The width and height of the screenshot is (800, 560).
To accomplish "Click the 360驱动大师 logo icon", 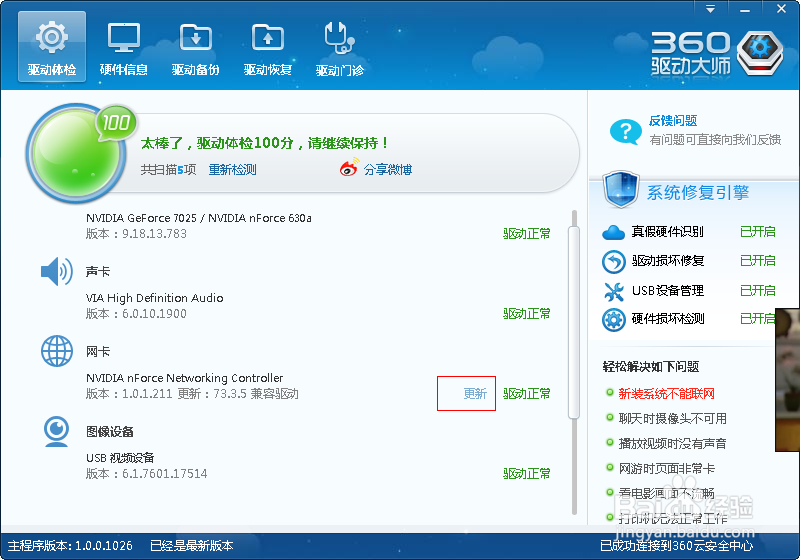I will tap(760, 52).
